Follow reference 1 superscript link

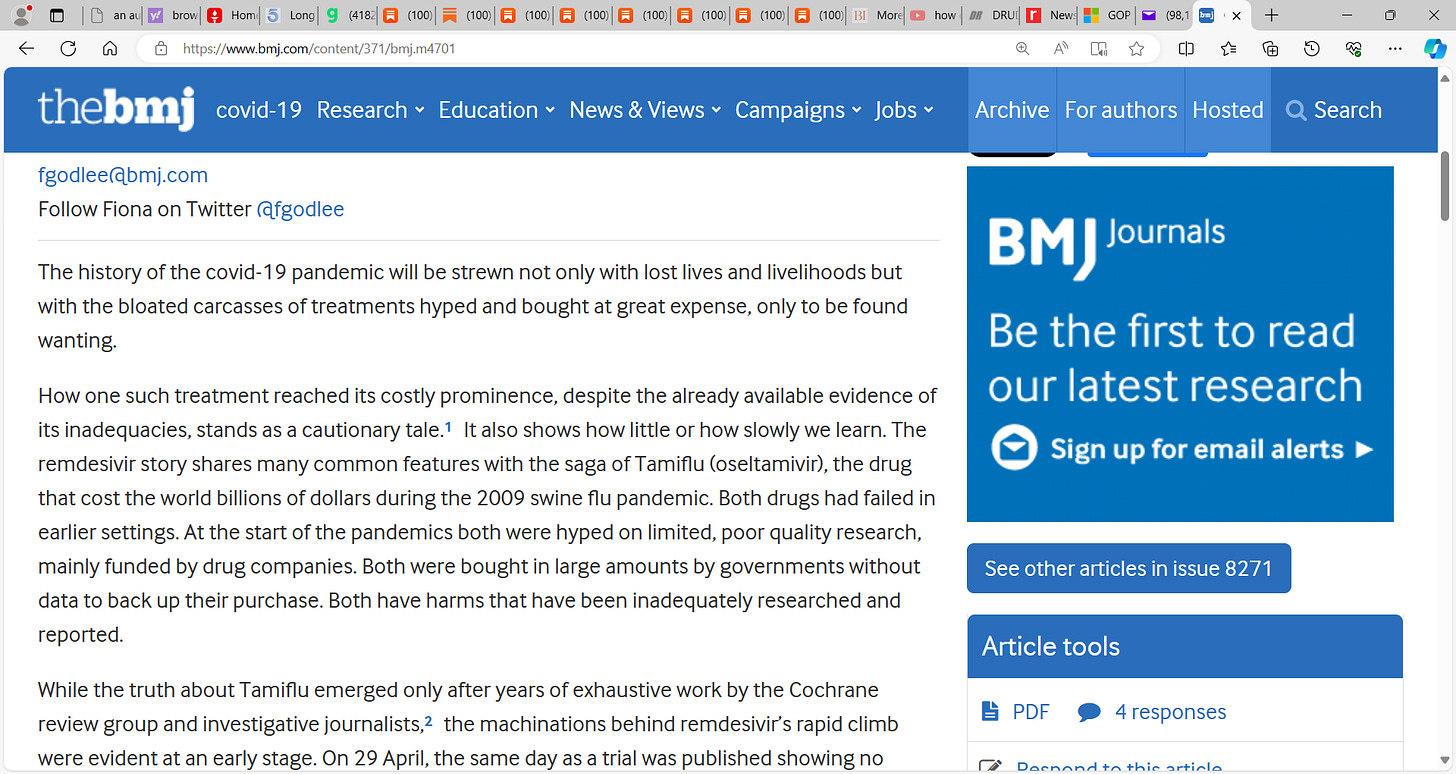click(448, 428)
